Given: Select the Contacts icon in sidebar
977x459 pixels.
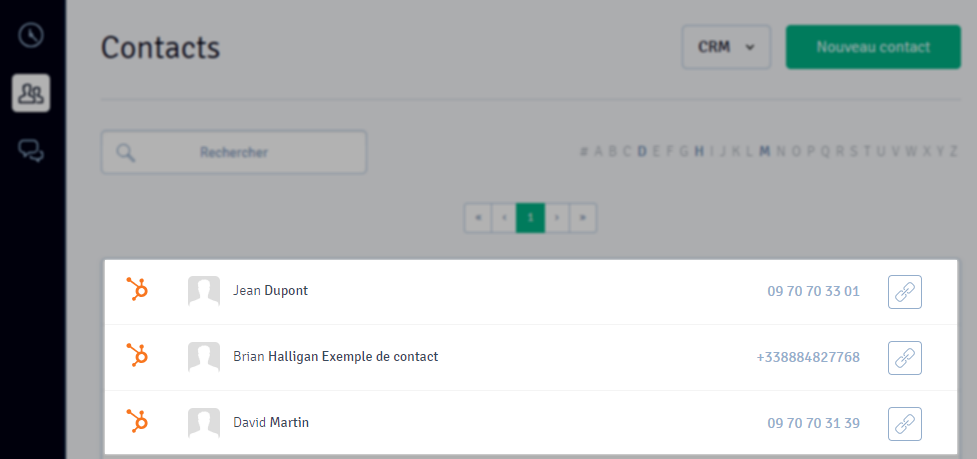Looking at the screenshot, I should tap(31, 93).
